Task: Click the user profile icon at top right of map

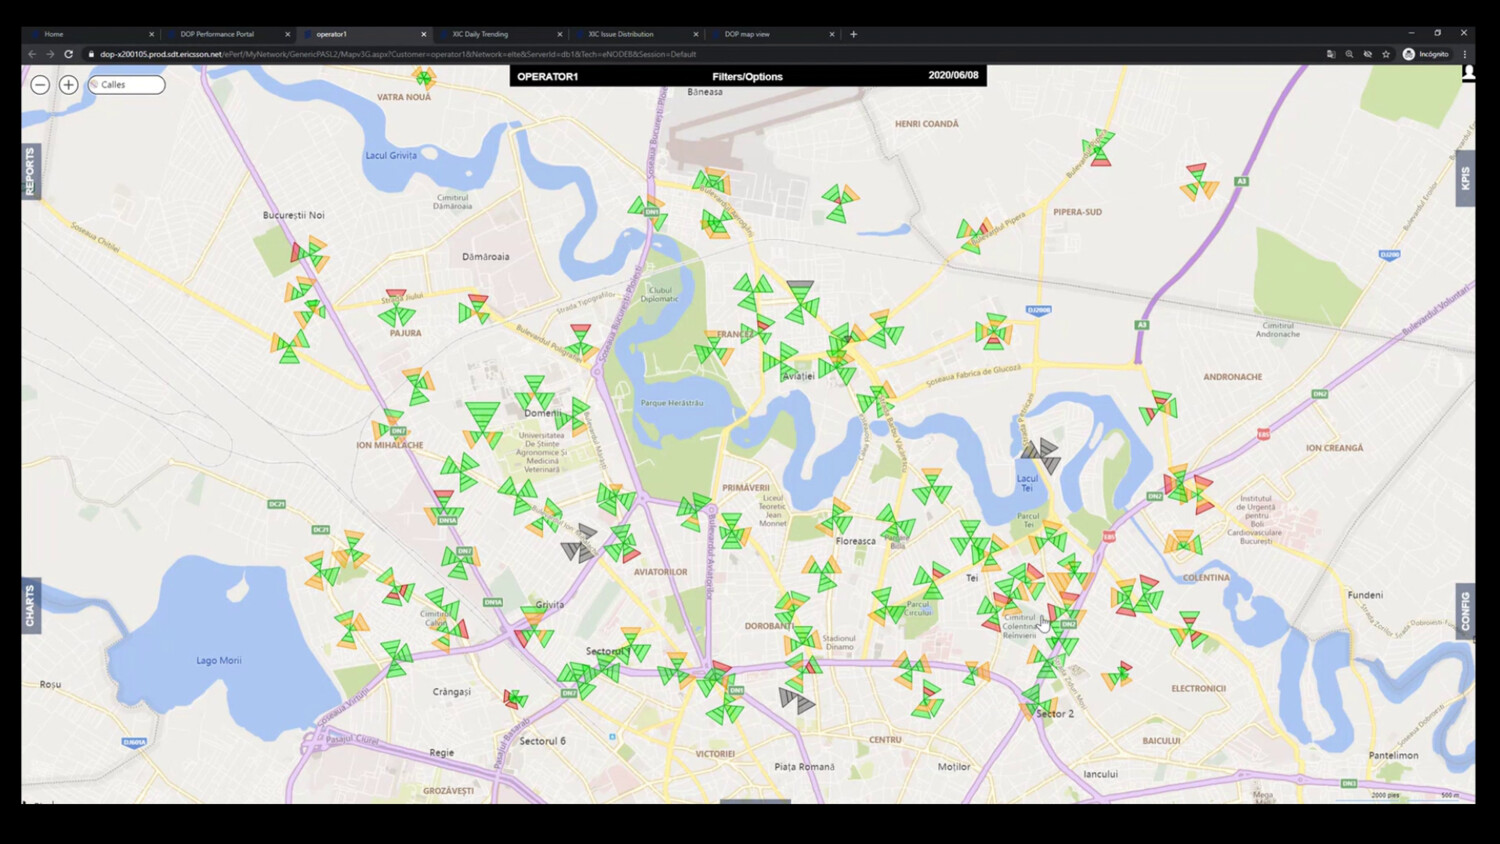Action: 1468,73
